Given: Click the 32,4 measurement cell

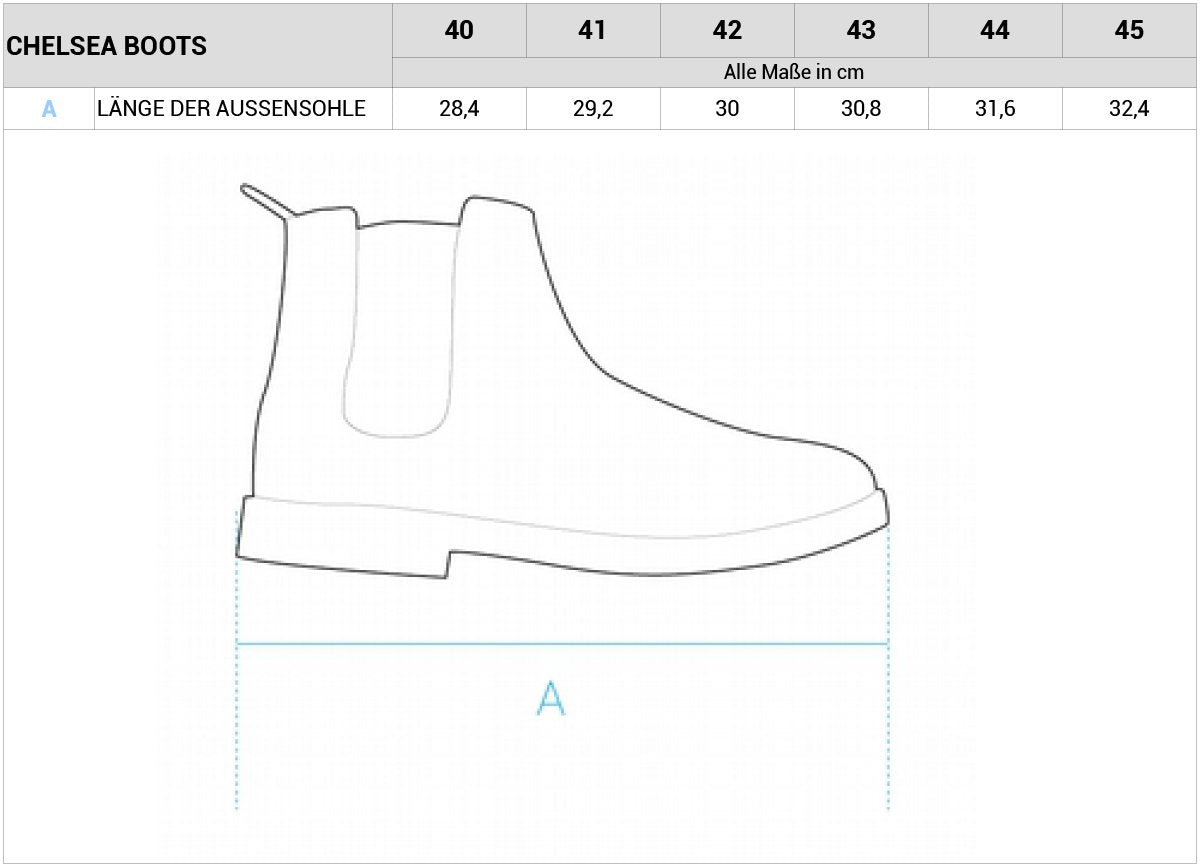Looking at the screenshot, I should [1129, 109].
